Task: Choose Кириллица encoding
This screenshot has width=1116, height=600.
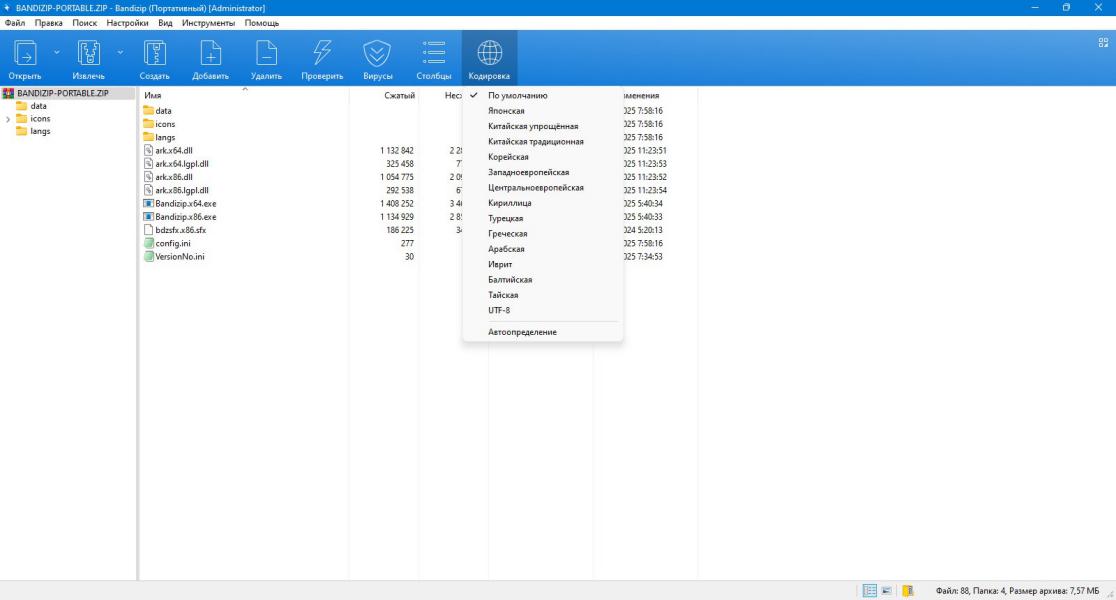Action: click(x=542, y=203)
